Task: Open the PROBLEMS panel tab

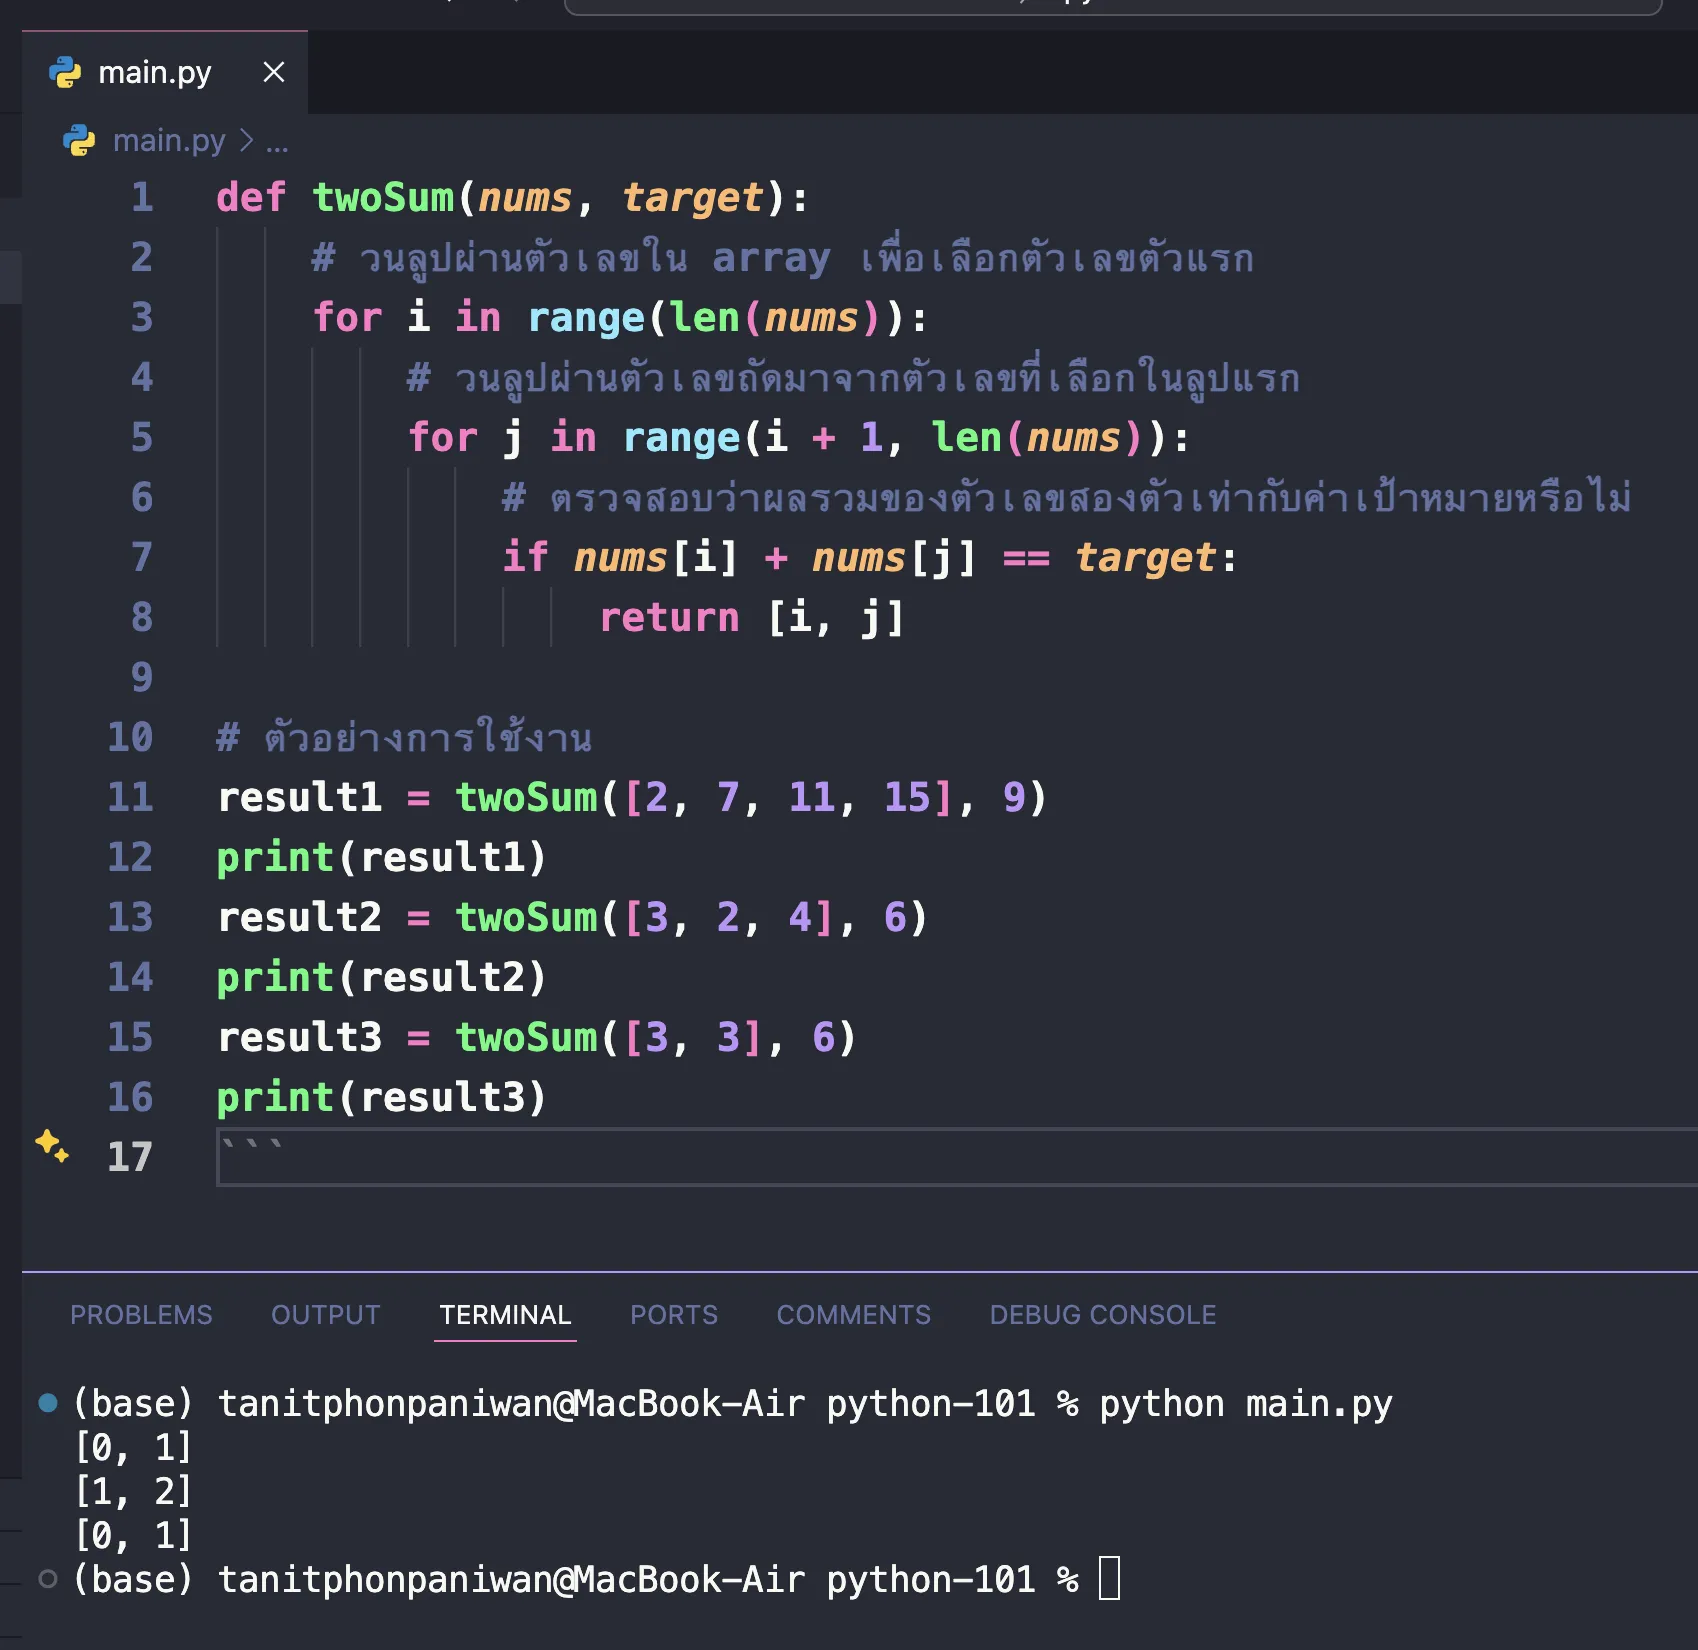Action: (x=141, y=1314)
